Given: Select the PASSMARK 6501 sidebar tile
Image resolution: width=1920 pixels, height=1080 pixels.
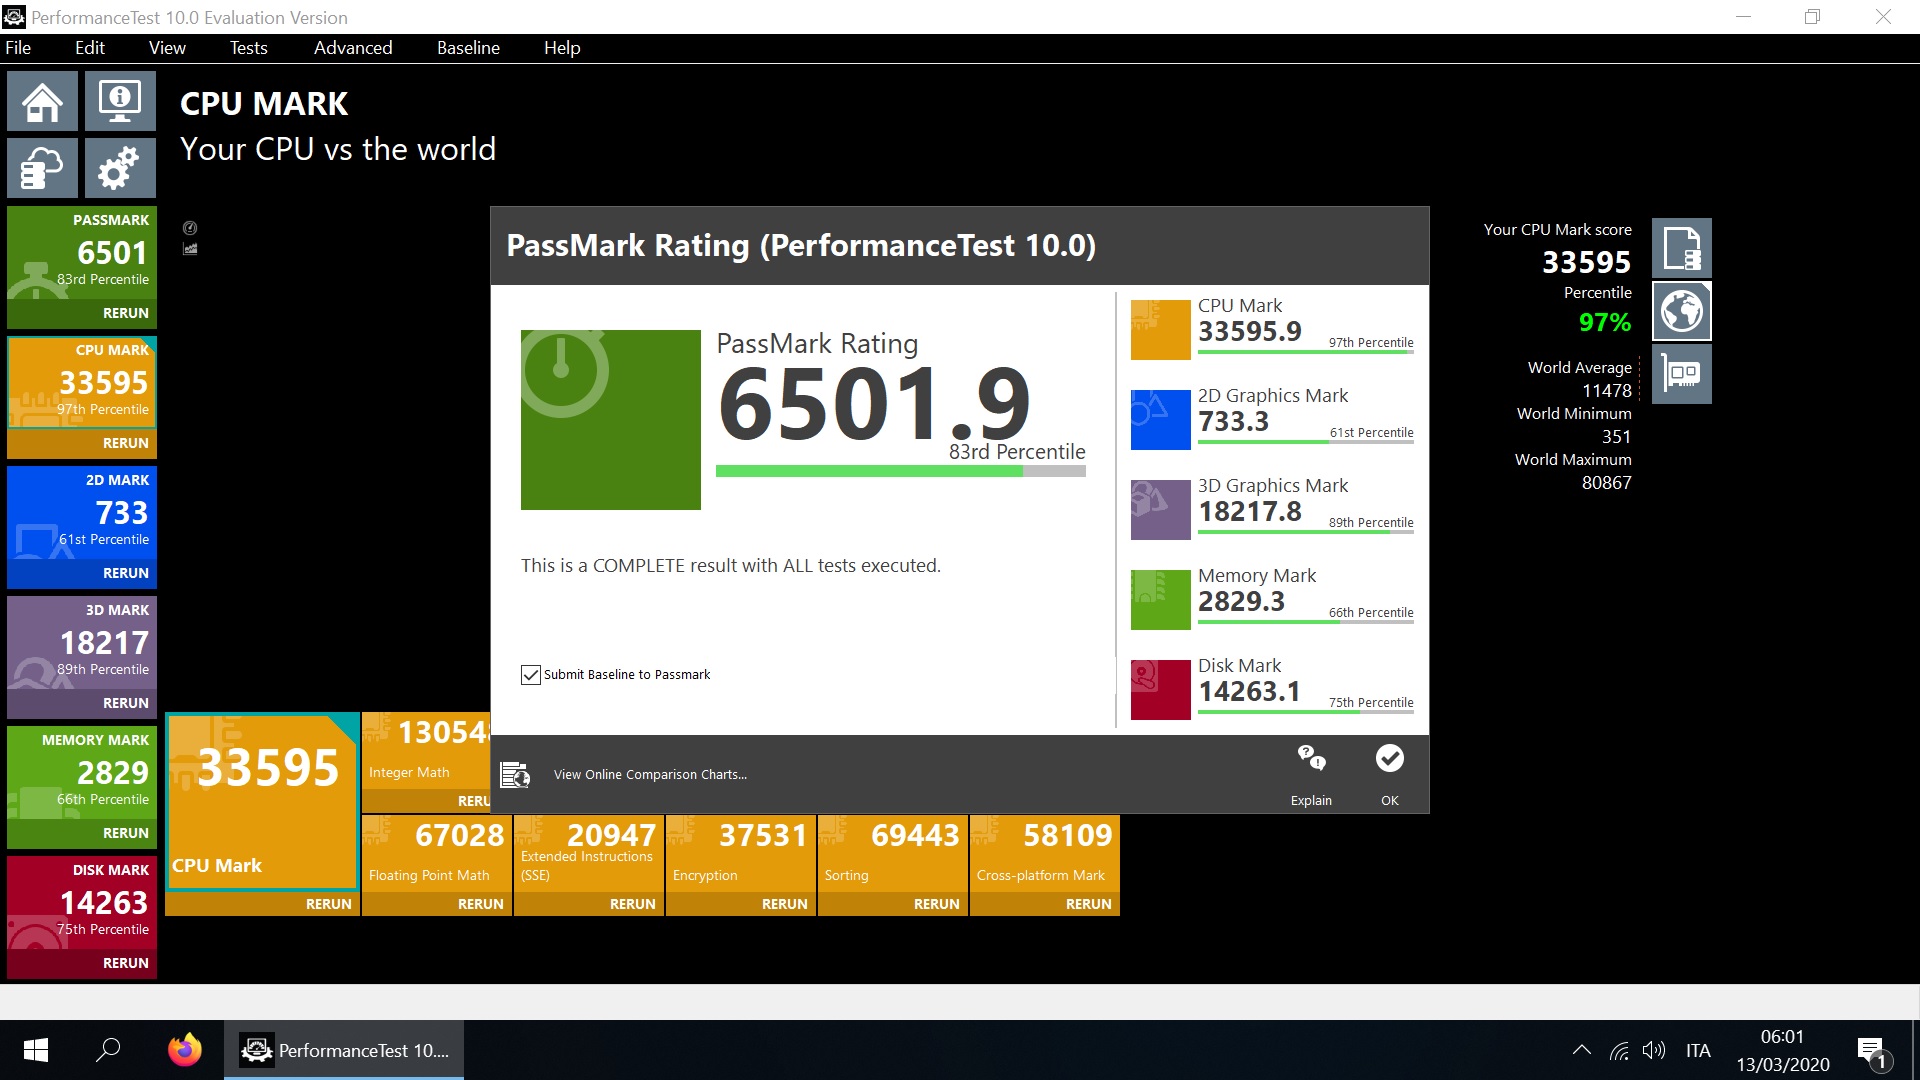Looking at the screenshot, I should point(82,253).
